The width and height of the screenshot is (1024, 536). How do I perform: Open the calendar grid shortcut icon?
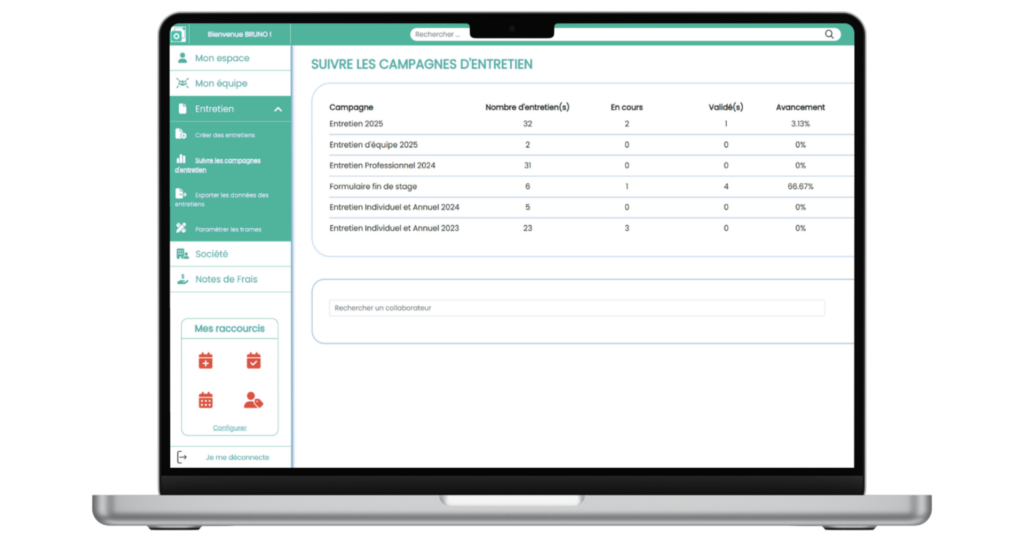206,400
